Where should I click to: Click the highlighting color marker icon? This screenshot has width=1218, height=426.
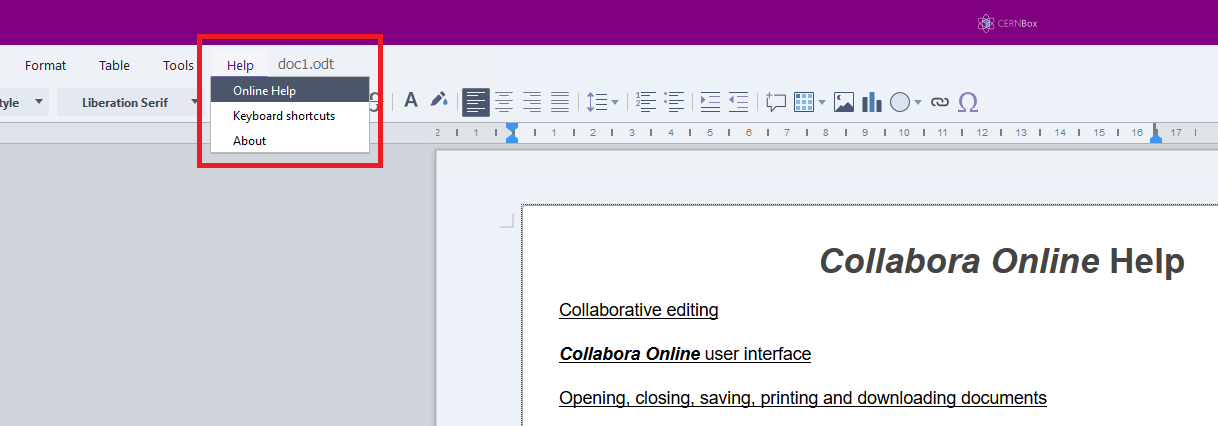[x=439, y=100]
